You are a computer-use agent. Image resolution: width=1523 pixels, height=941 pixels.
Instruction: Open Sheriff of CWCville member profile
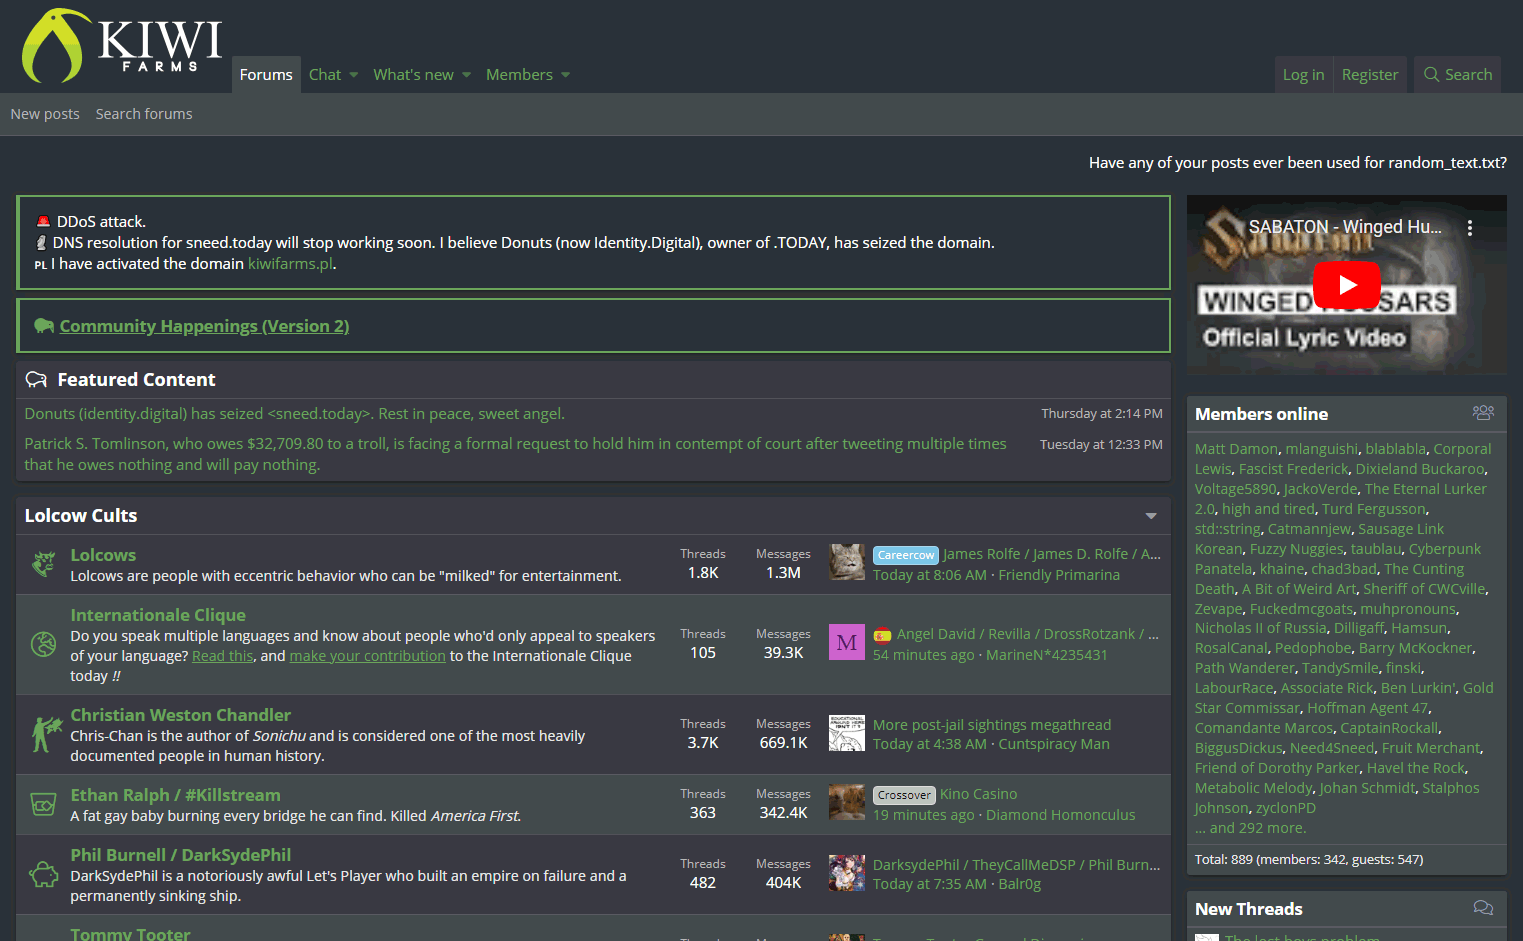coord(1424,589)
